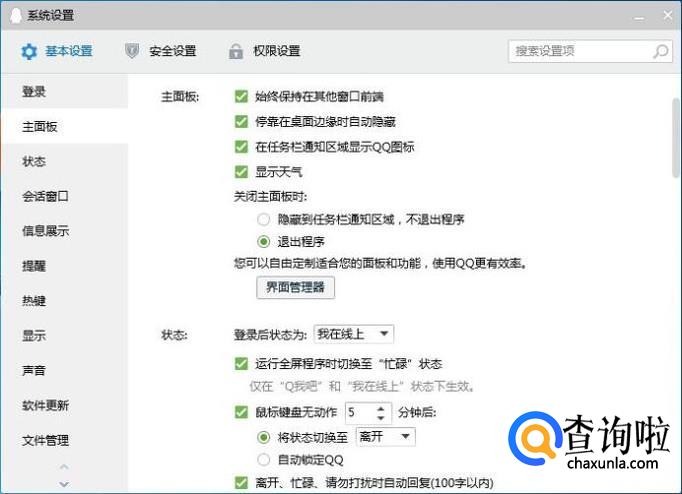The width and height of the screenshot is (682, 494).
Task: Click the sidebar scroll-up chevron
Action: pos(64,467)
